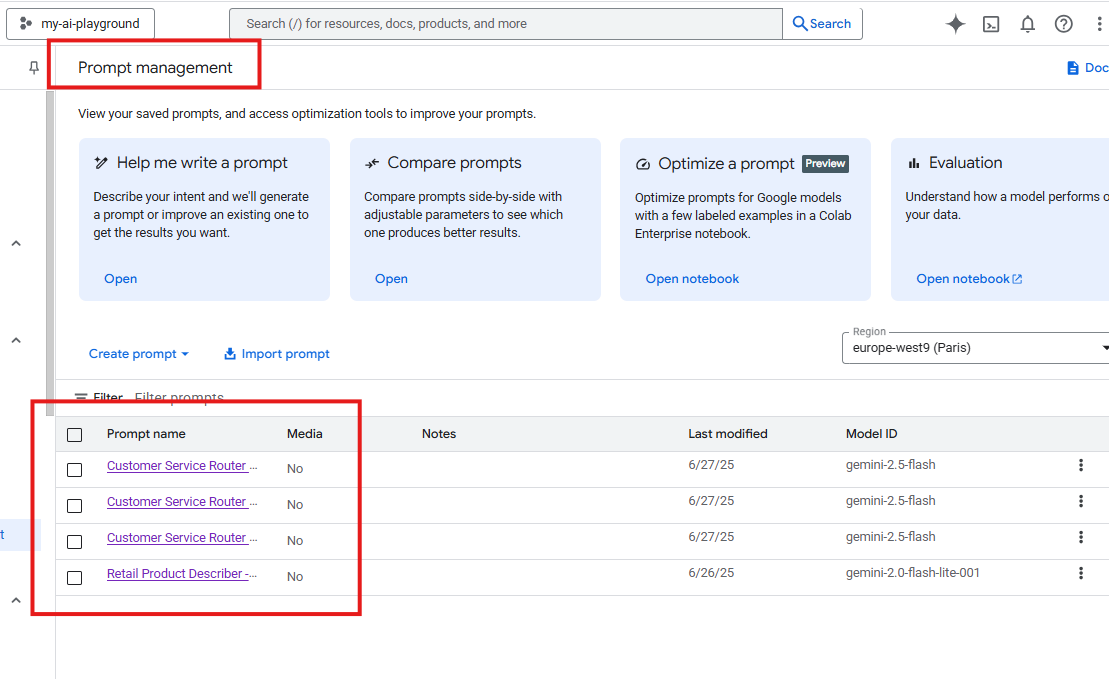This screenshot has width=1109, height=679.
Task: Click the sidebar vertical scrollbar
Action: coord(50,253)
